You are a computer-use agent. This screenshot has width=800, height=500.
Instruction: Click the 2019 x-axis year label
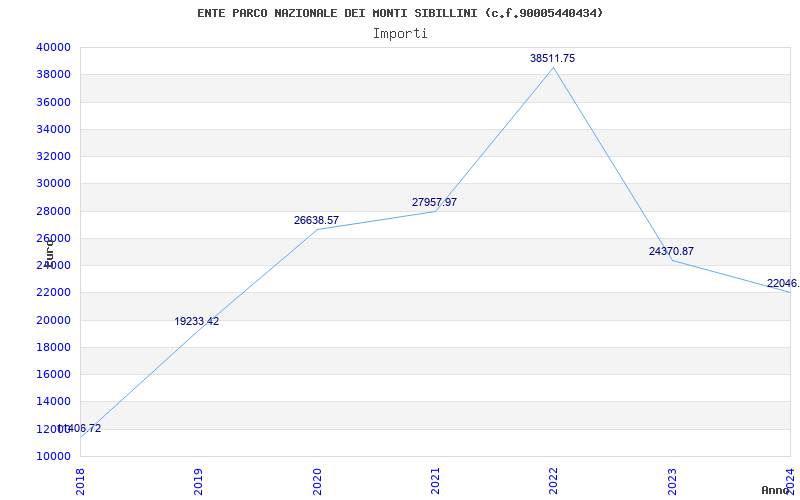pos(198,482)
